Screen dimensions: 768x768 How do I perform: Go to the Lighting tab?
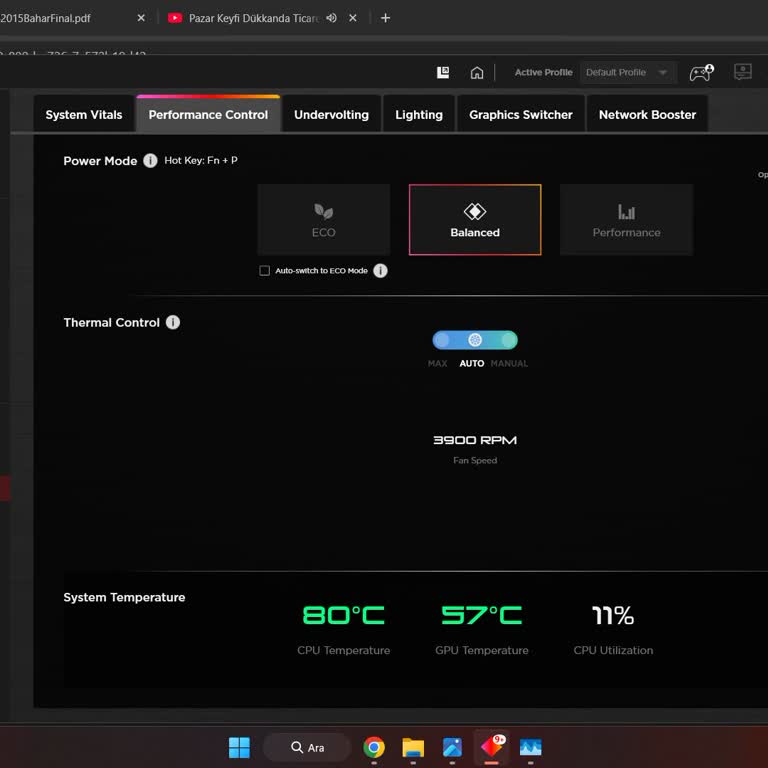click(419, 115)
